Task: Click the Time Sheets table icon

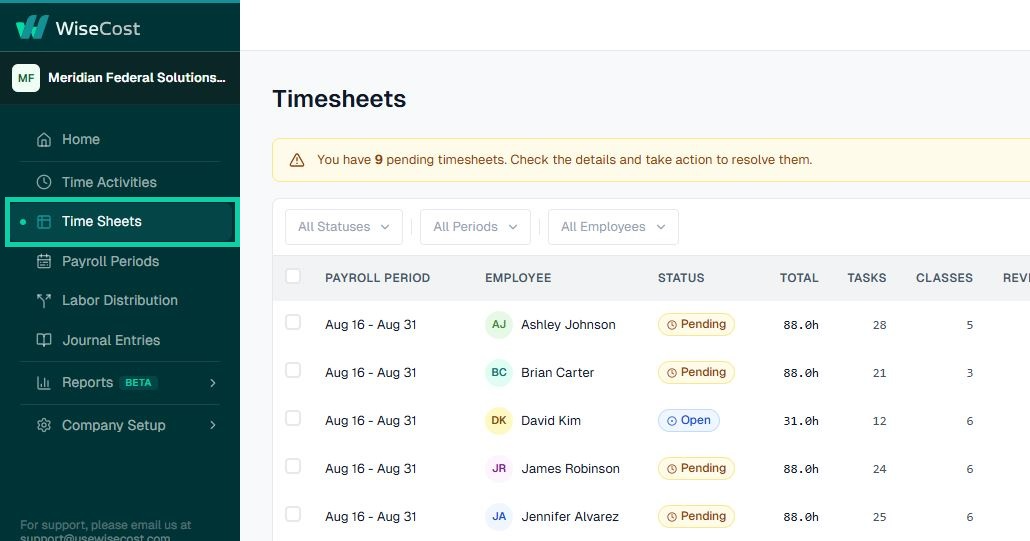Action: click(44, 222)
